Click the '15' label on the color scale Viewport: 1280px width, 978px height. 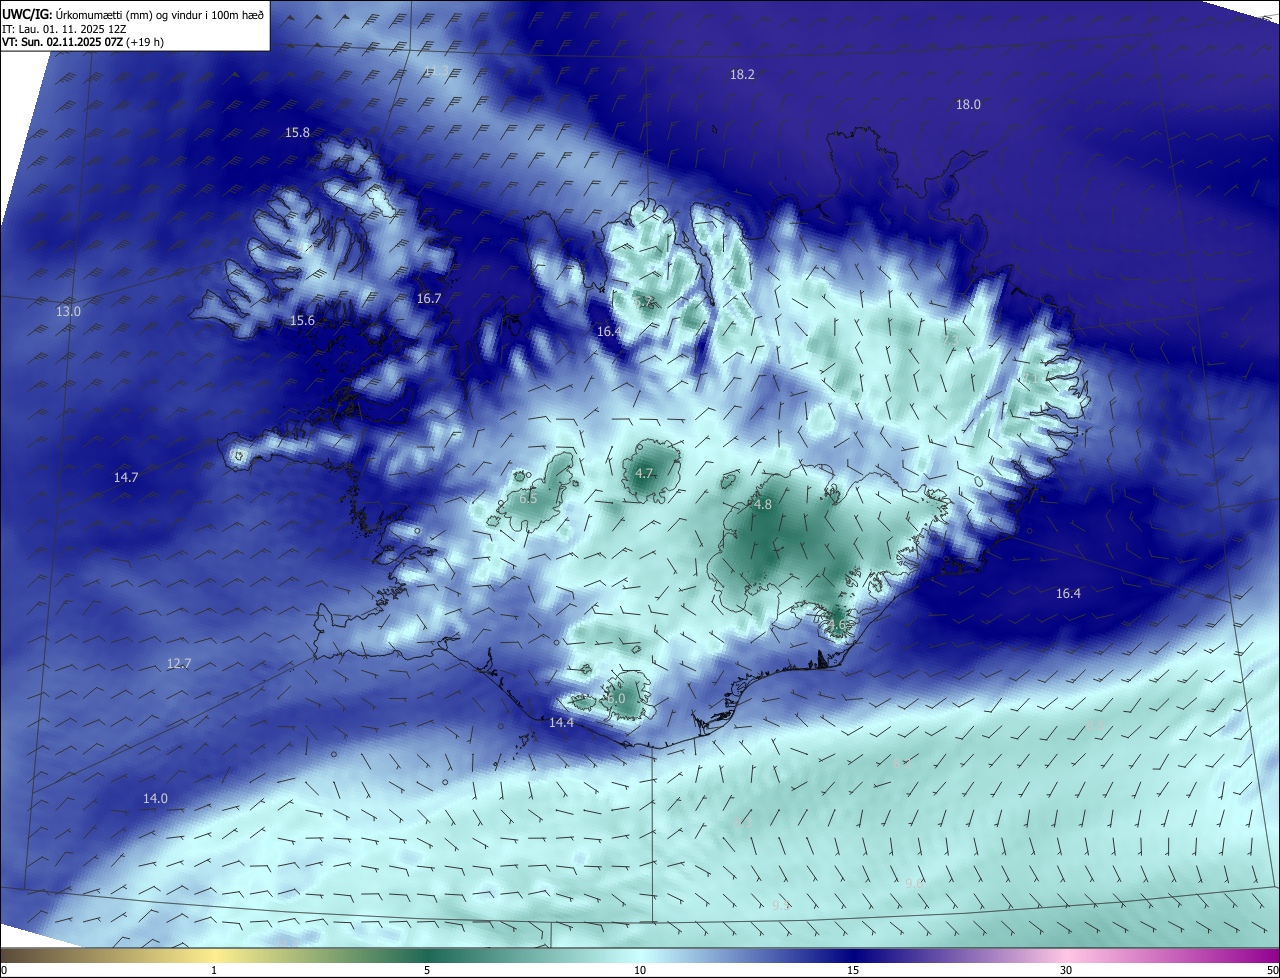[853, 971]
